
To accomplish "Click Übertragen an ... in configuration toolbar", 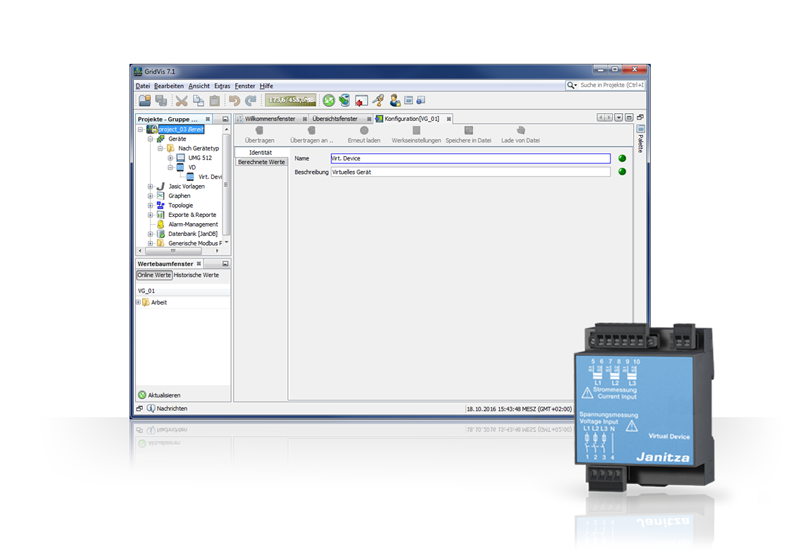I will tap(311, 135).
